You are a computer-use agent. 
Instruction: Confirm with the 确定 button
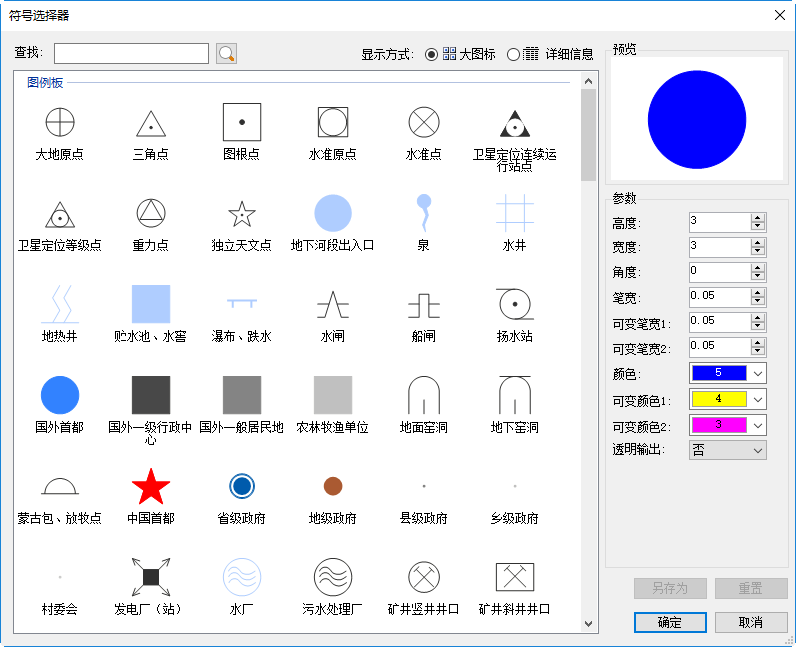click(670, 622)
